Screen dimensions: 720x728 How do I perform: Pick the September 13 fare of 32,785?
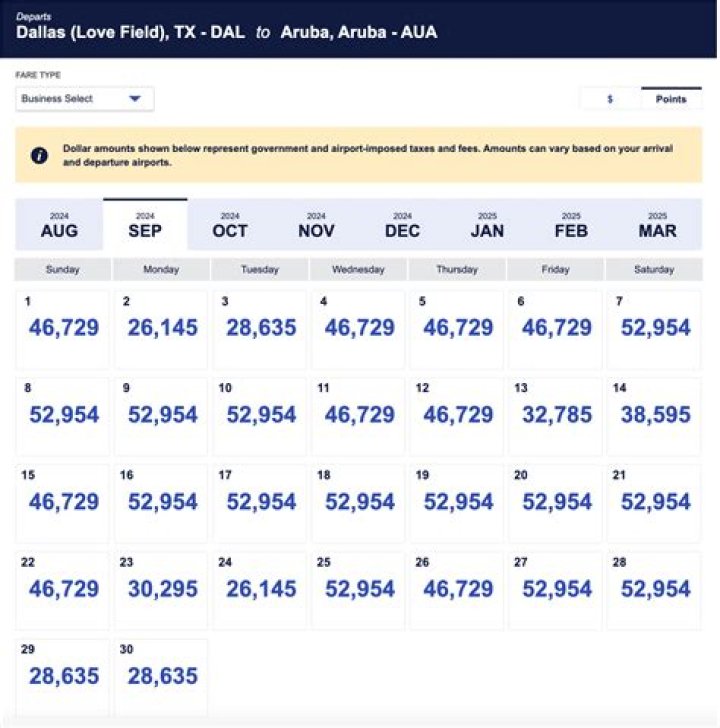[x=555, y=415]
